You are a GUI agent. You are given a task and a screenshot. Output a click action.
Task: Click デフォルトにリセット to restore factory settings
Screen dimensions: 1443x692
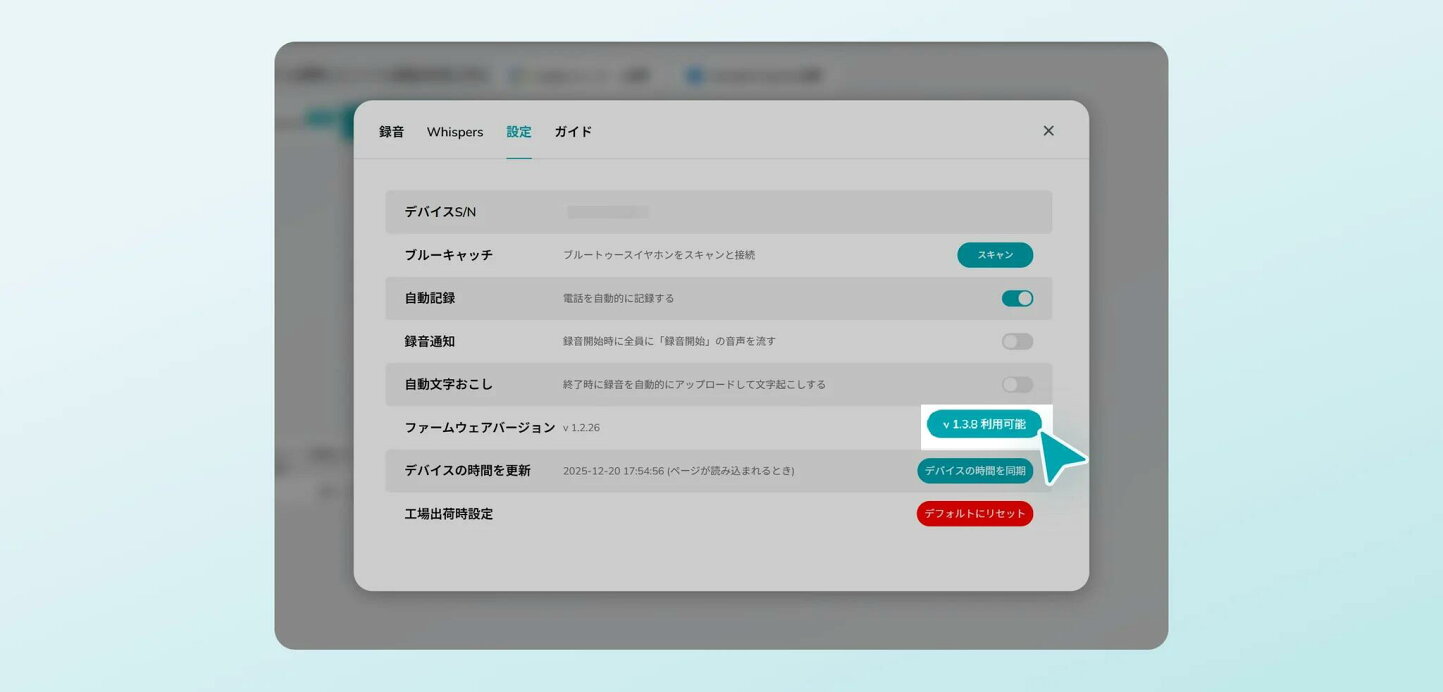click(x=975, y=513)
